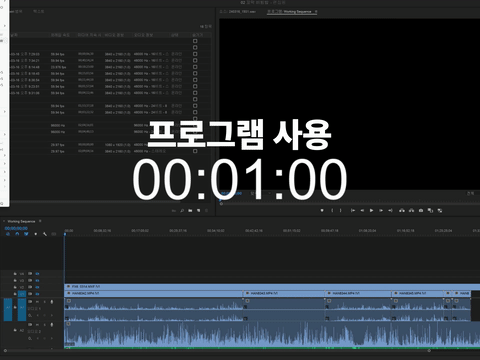
Task: Click the timeline playhead marker at 00:00
Action: click(x=65, y=234)
